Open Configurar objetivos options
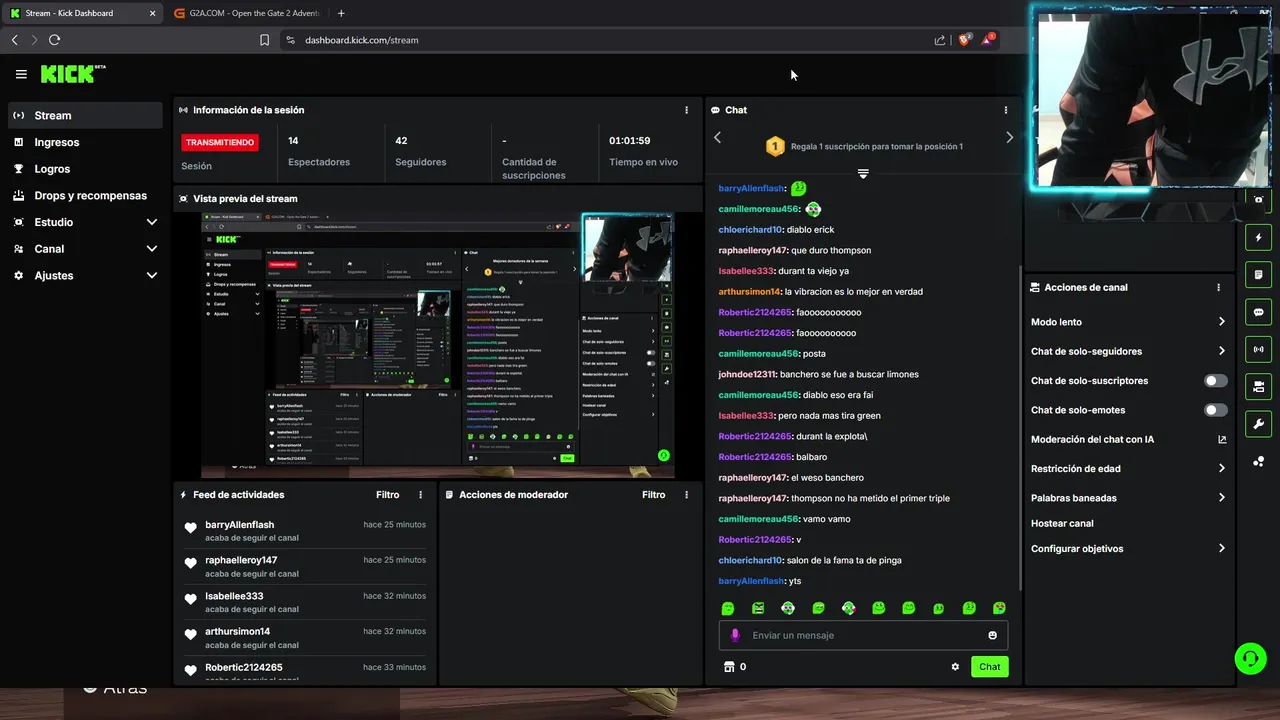The height and width of the screenshot is (720, 1280). pos(1128,548)
